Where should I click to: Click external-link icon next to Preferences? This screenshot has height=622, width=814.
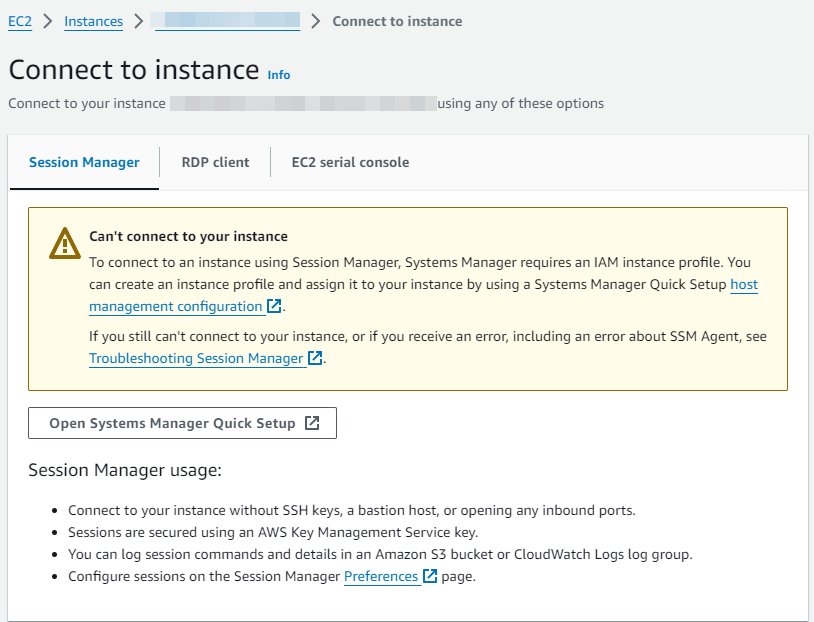430,576
